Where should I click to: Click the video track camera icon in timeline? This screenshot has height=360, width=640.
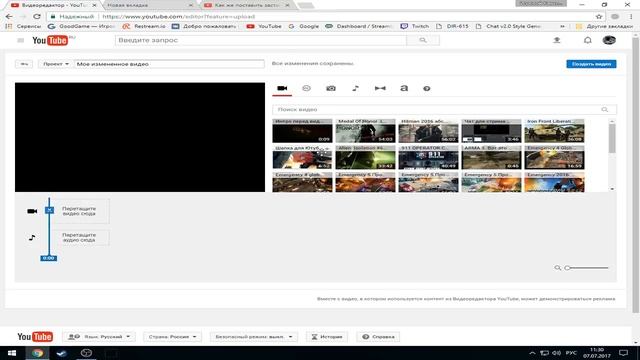coord(32,211)
